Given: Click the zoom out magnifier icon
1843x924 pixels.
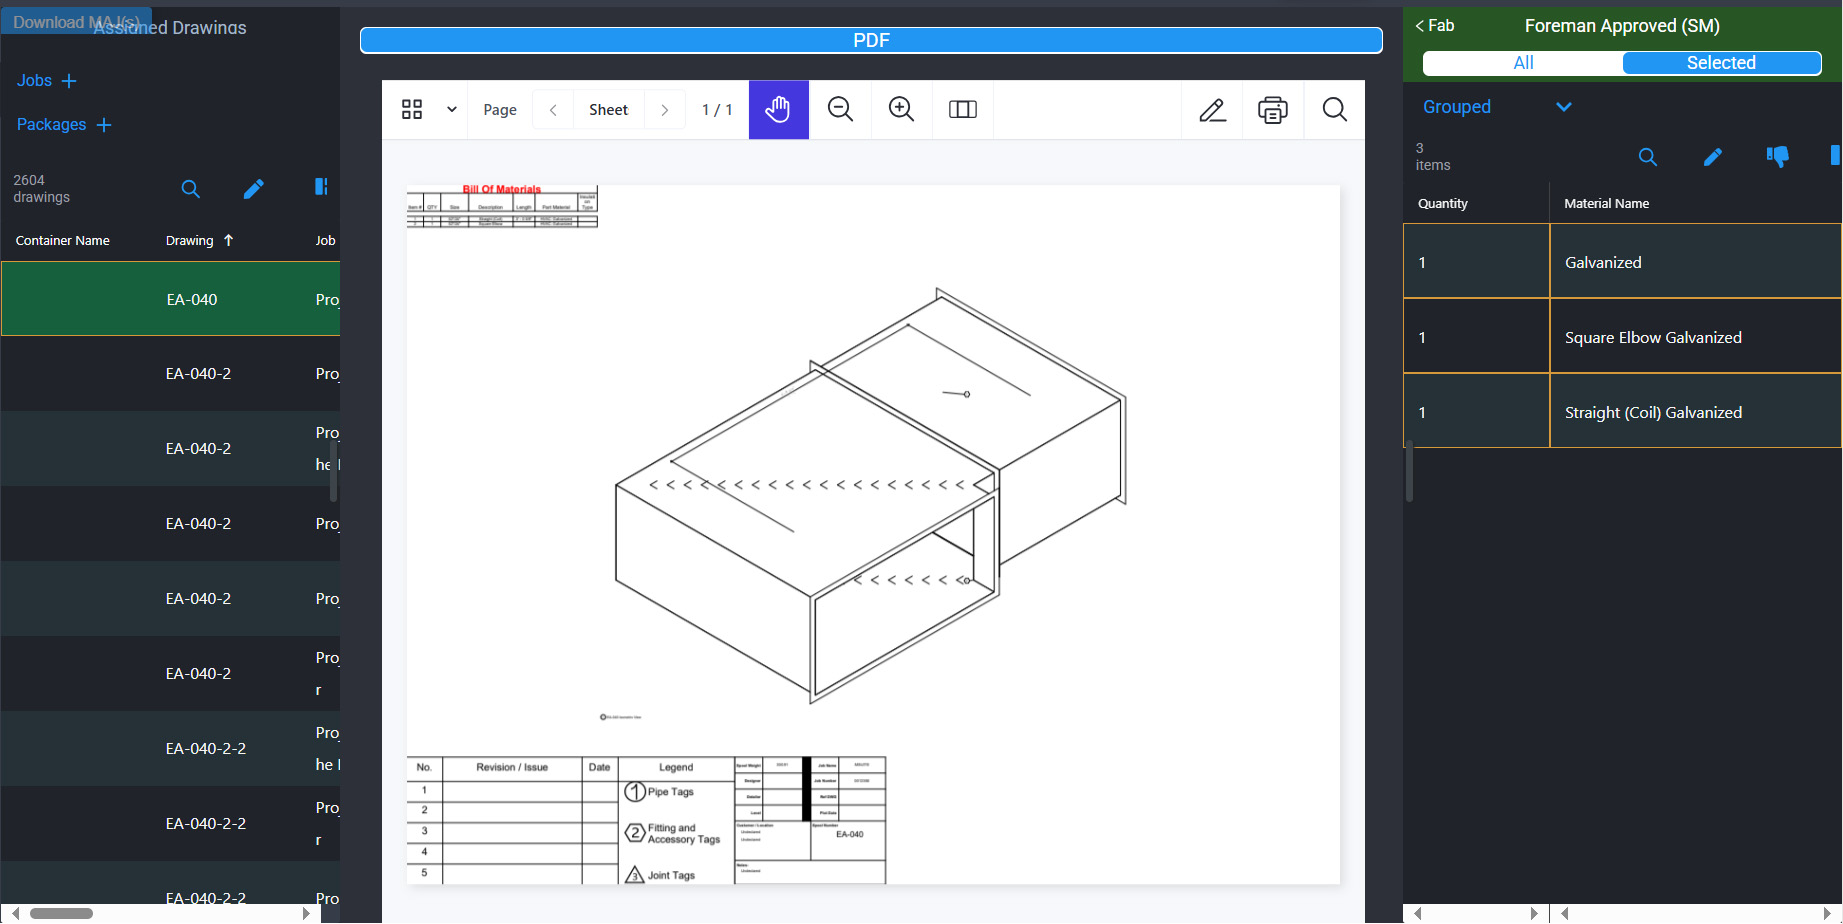Looking at the screenshot, I should [x=840, y=110].
